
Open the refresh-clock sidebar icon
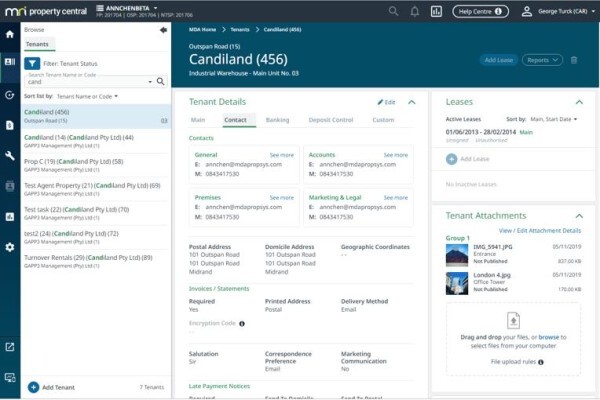(10, 95)
